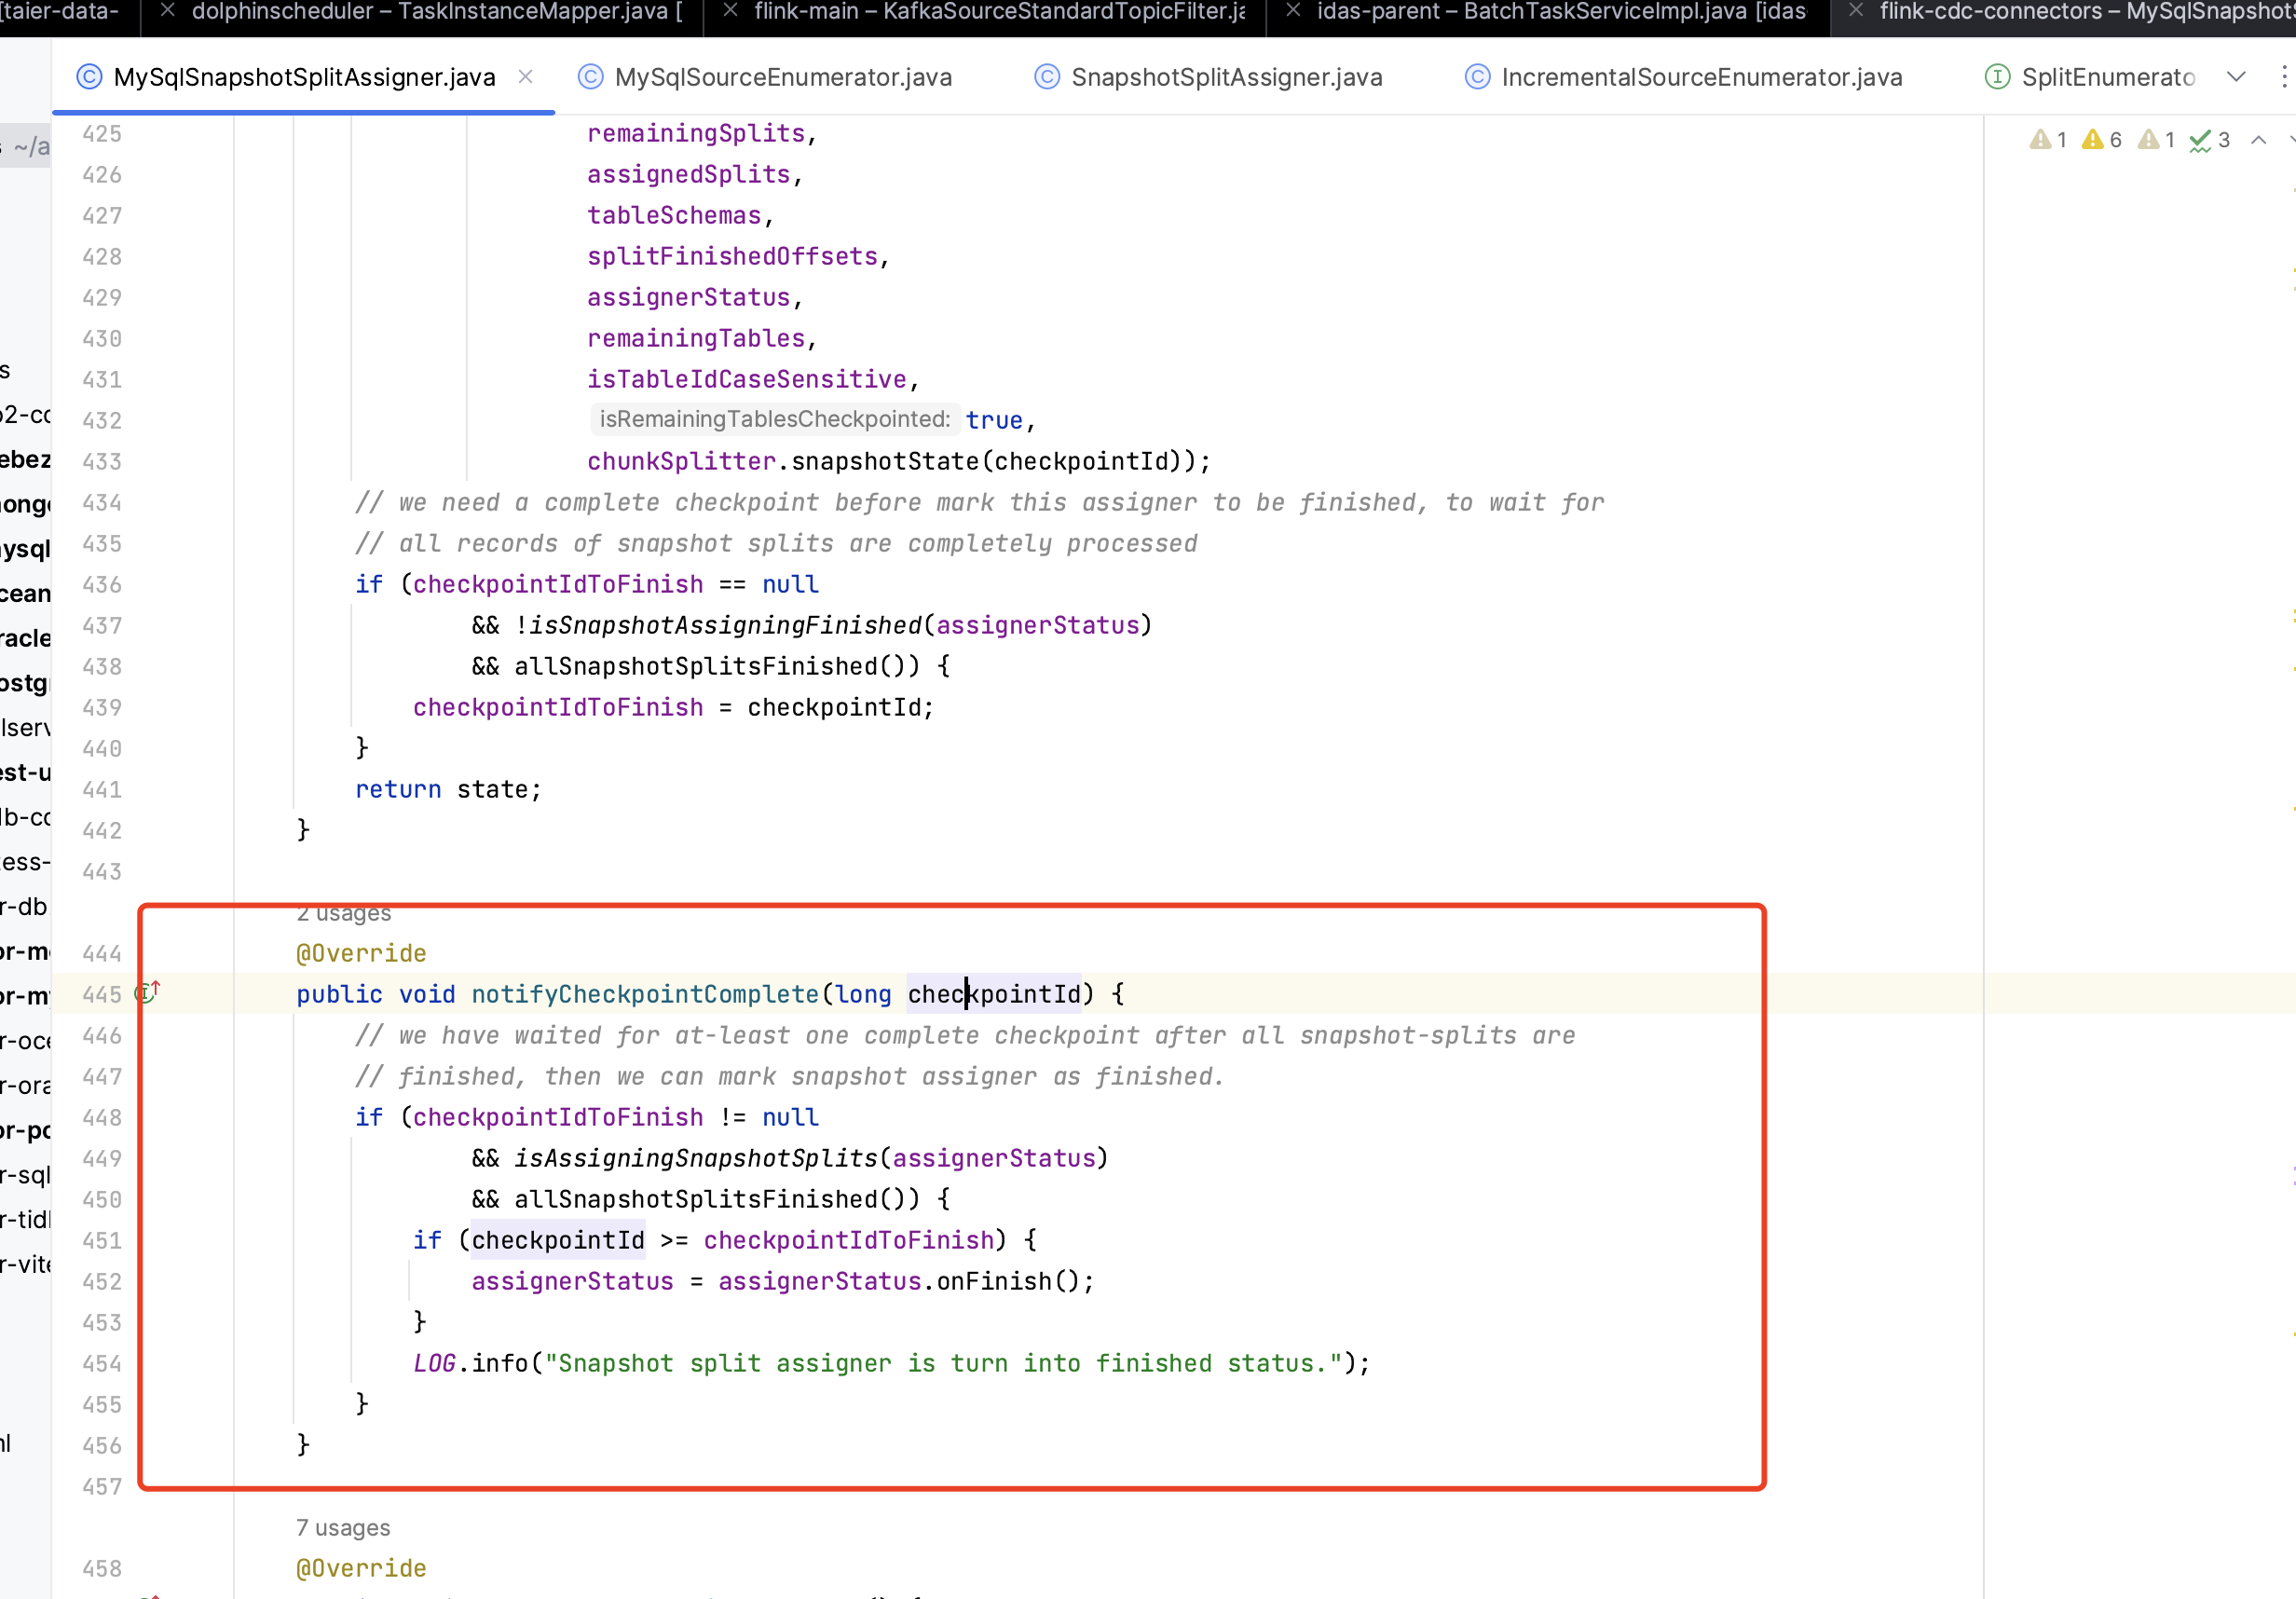Click splitFinishedOffsets on line 256 argument list
The image size is (2296, 1599).
point(732,256)
